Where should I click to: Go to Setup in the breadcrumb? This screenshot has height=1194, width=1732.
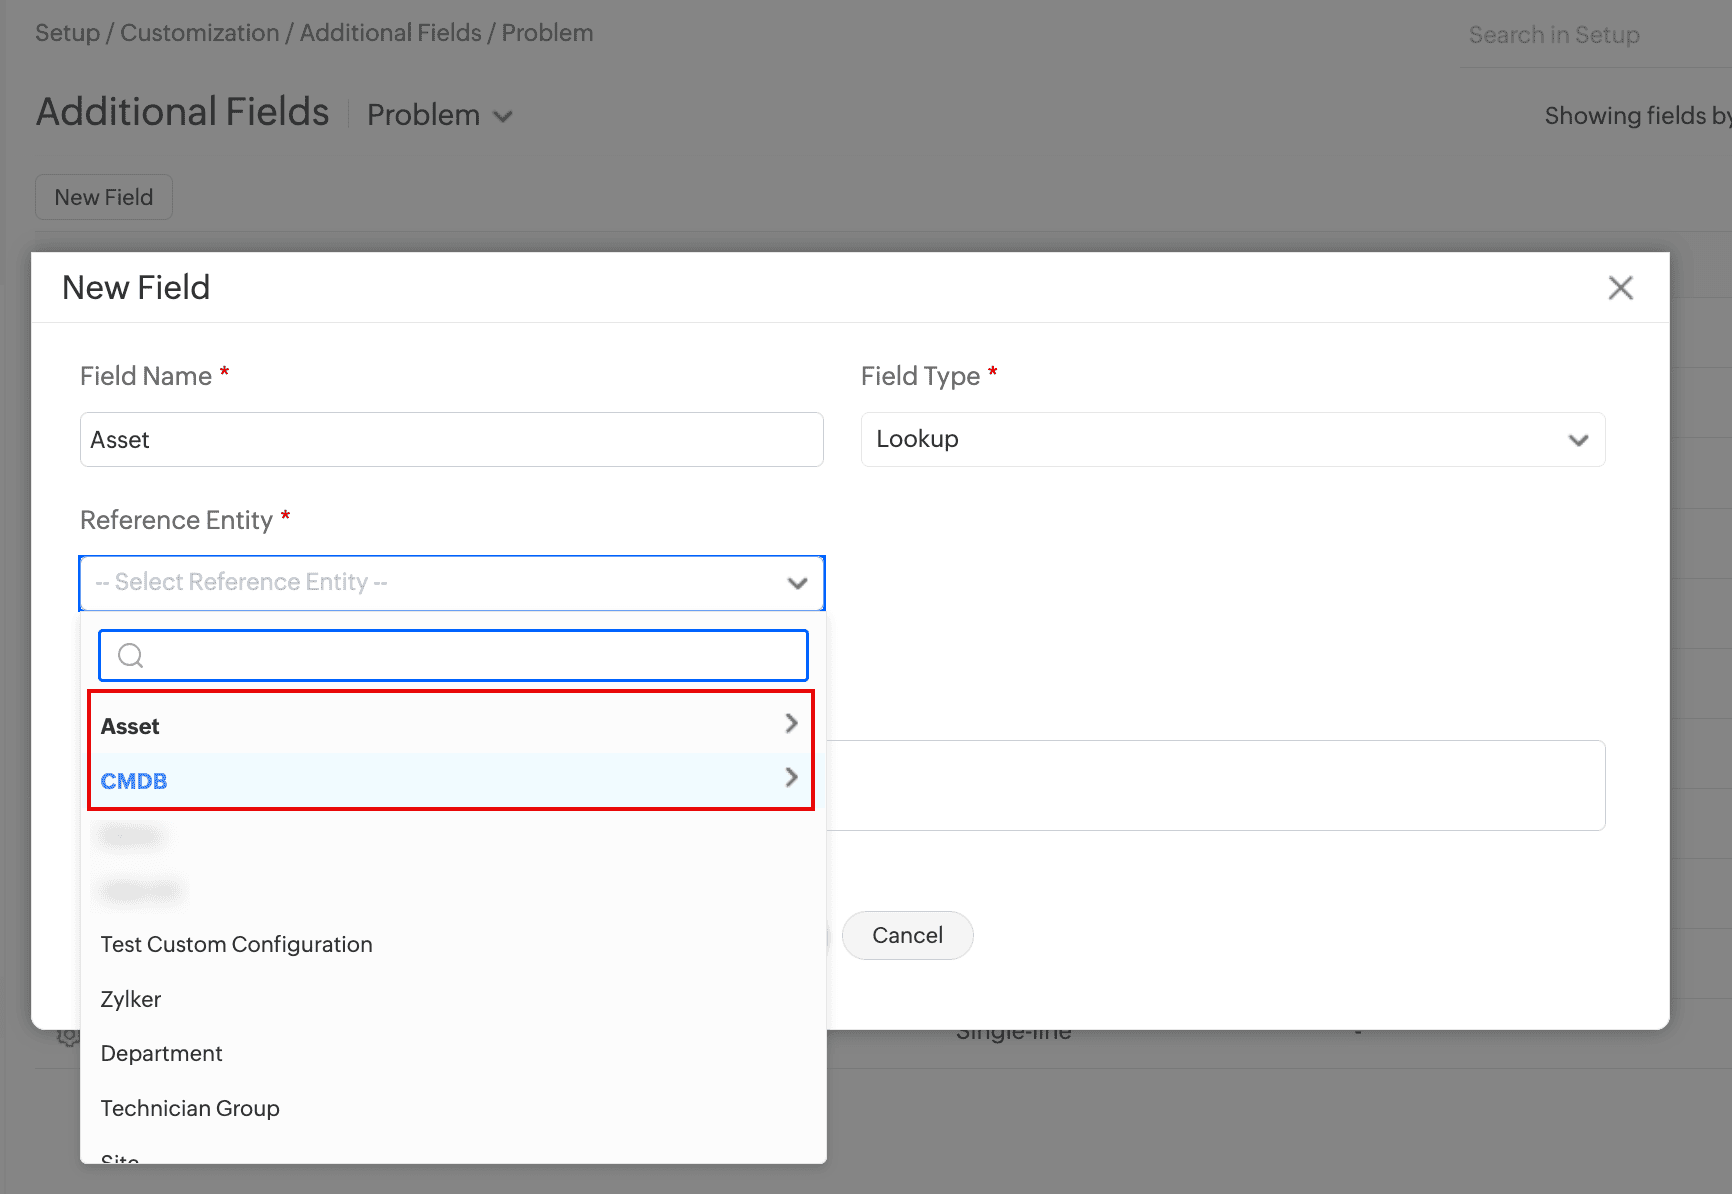(67, 33)
